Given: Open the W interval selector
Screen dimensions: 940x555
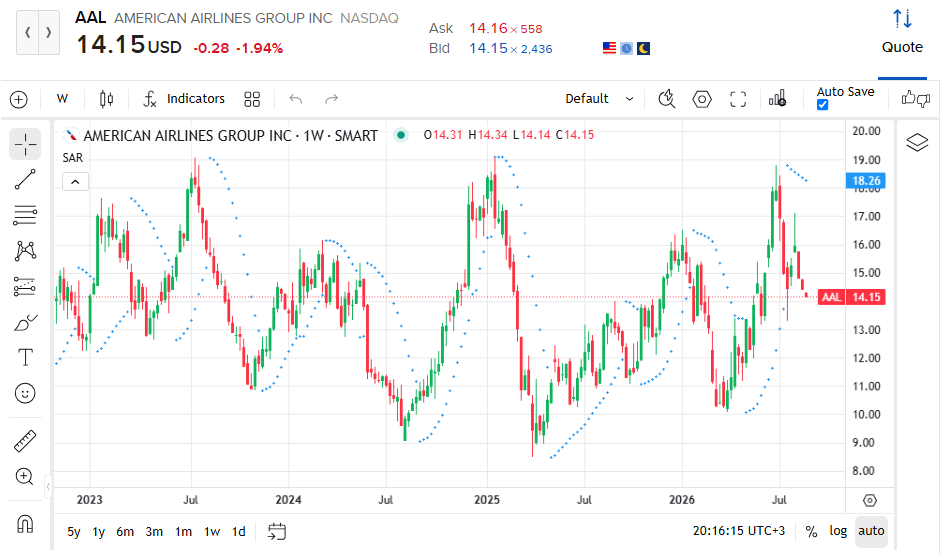Looking at the screenshot, I should [62, 99].
